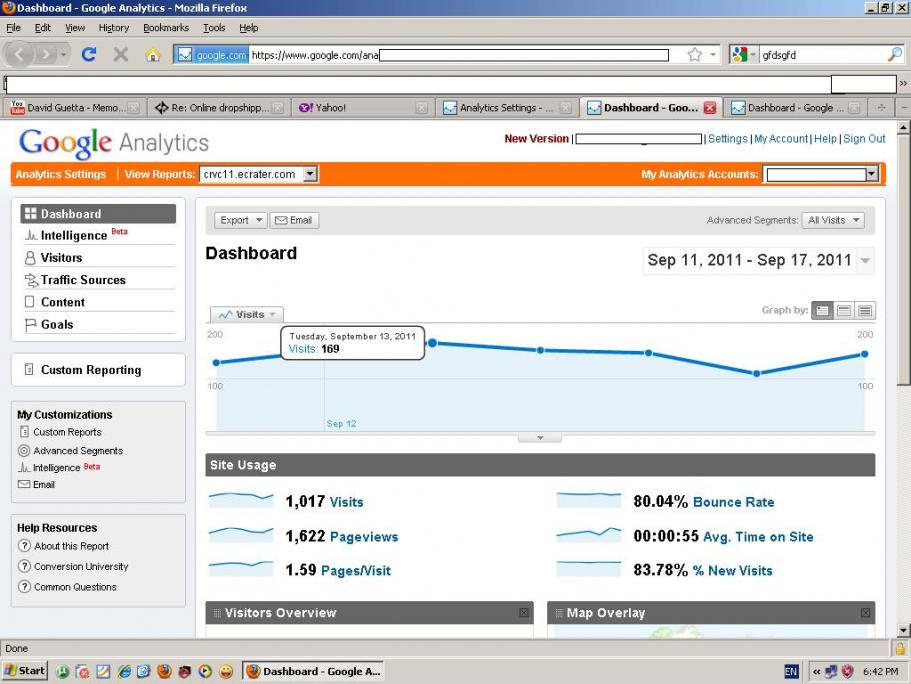This screenshot has height=684, width=911.
Task: Open the Export dropdown
Action: tap(241, 220)
